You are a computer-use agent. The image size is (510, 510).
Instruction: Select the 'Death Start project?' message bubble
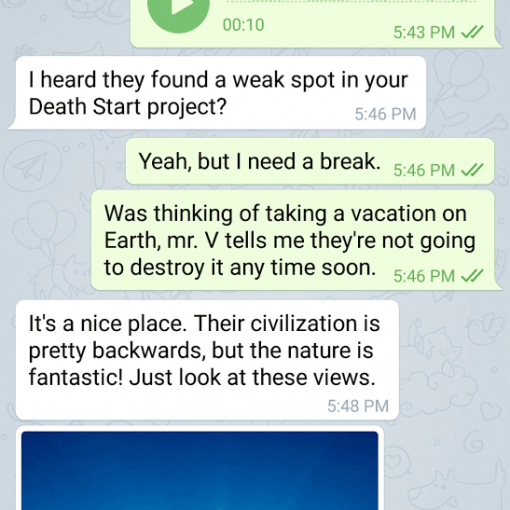[217, 93]
